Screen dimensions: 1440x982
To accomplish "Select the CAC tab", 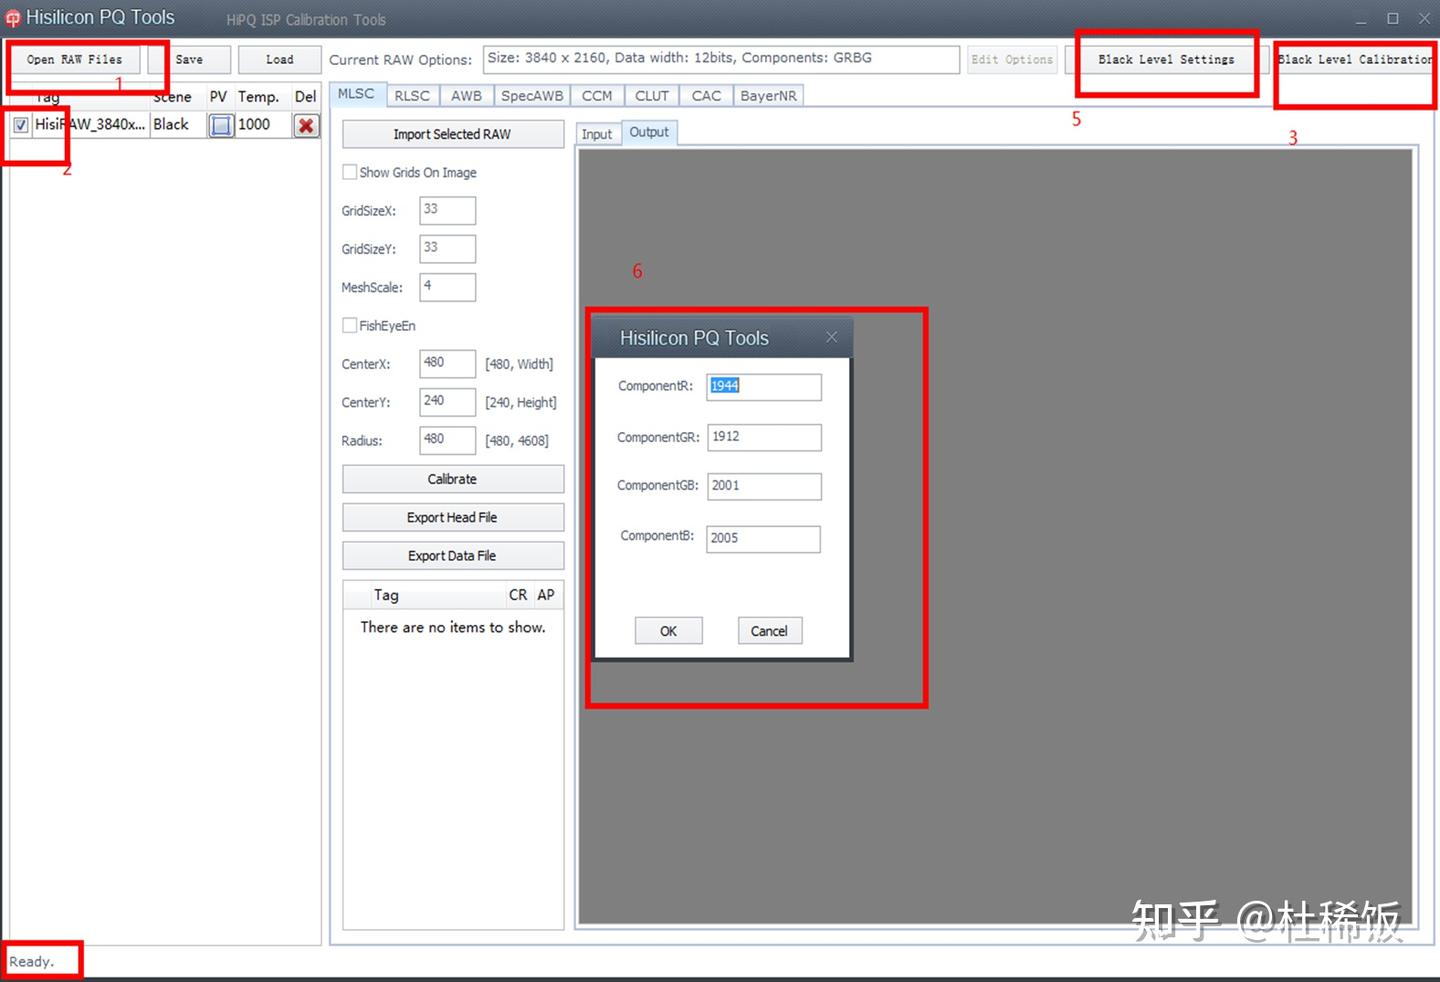I will click(x=706, y=96).
